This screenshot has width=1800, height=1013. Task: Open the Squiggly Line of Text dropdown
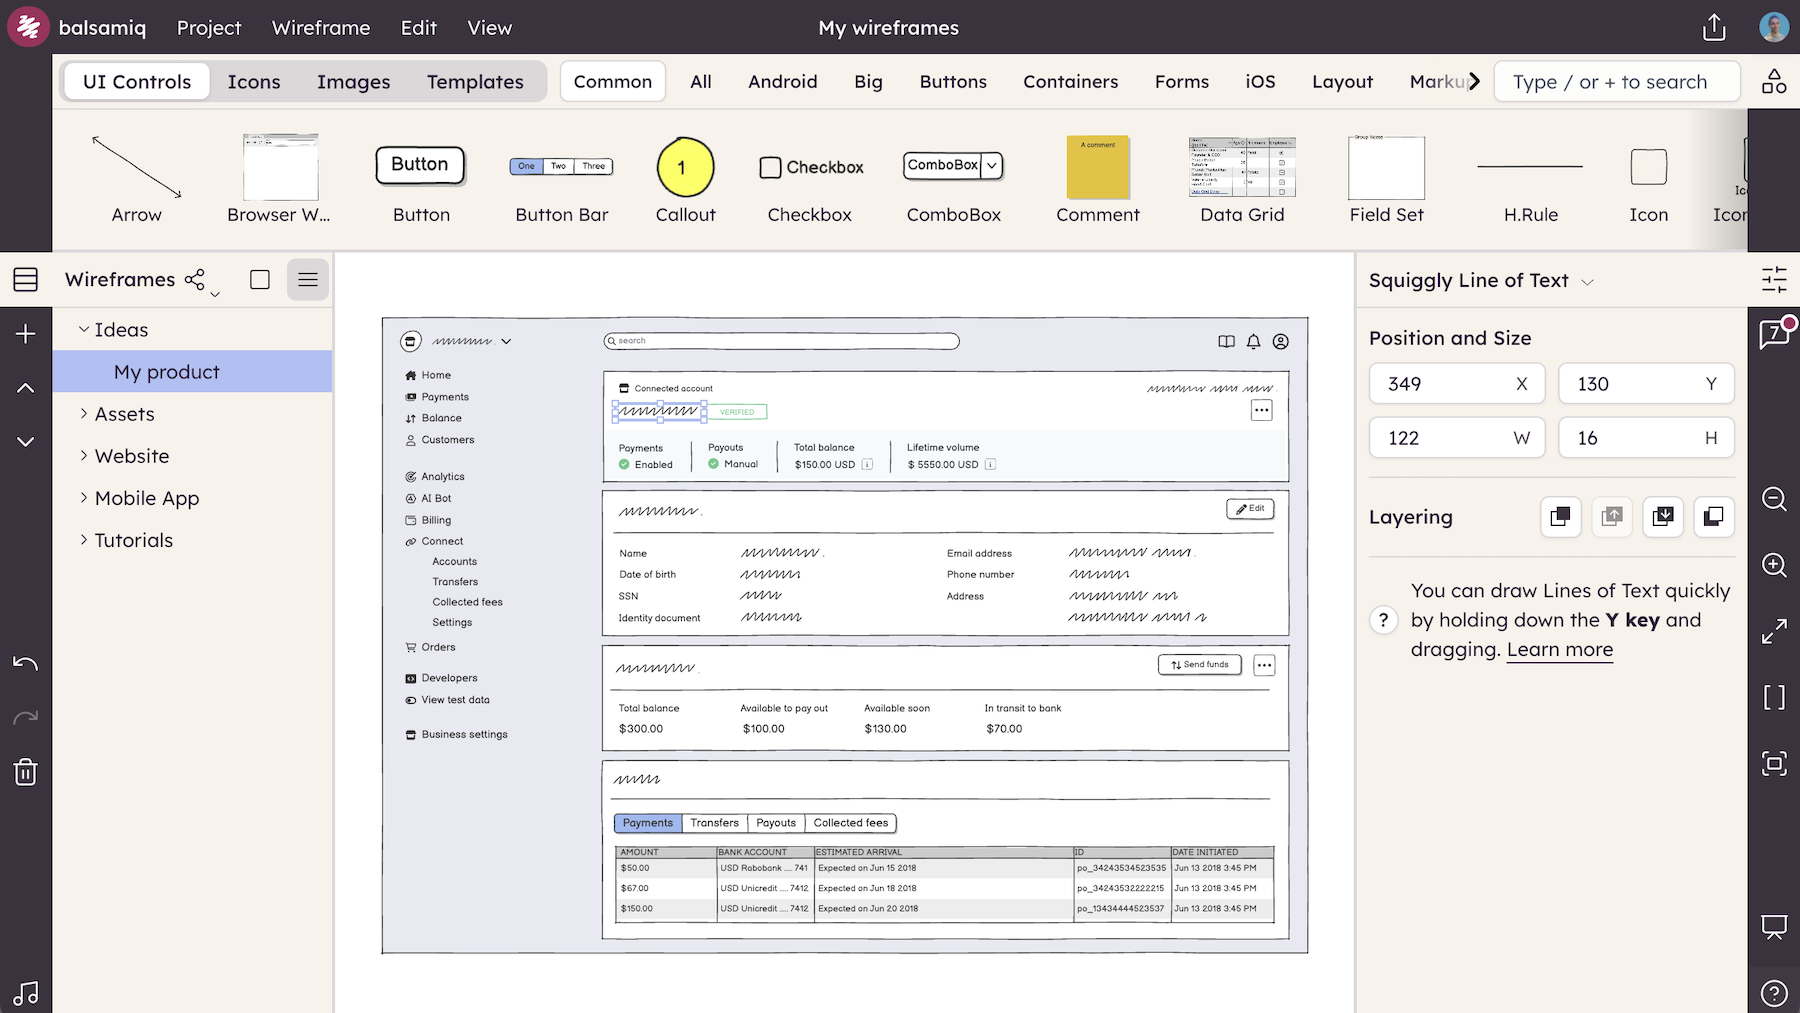1587,282
